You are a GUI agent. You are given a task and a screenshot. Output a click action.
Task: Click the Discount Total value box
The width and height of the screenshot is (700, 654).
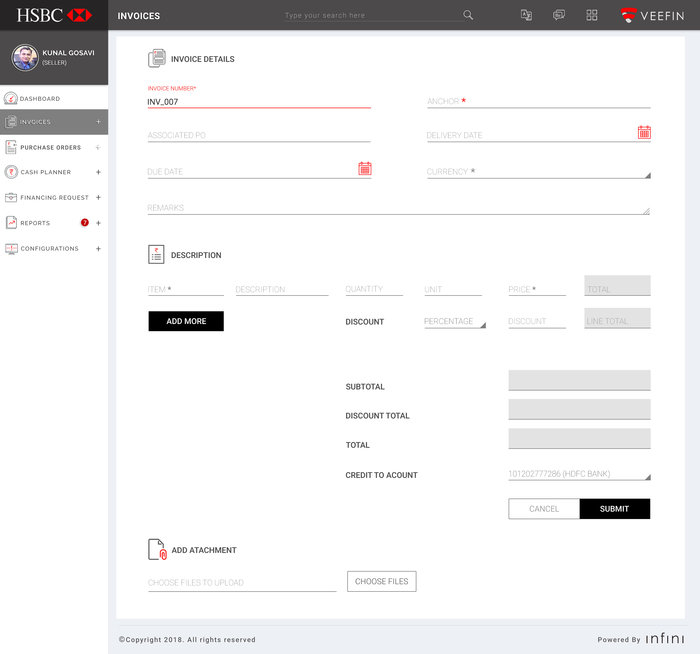click(579, 409)
